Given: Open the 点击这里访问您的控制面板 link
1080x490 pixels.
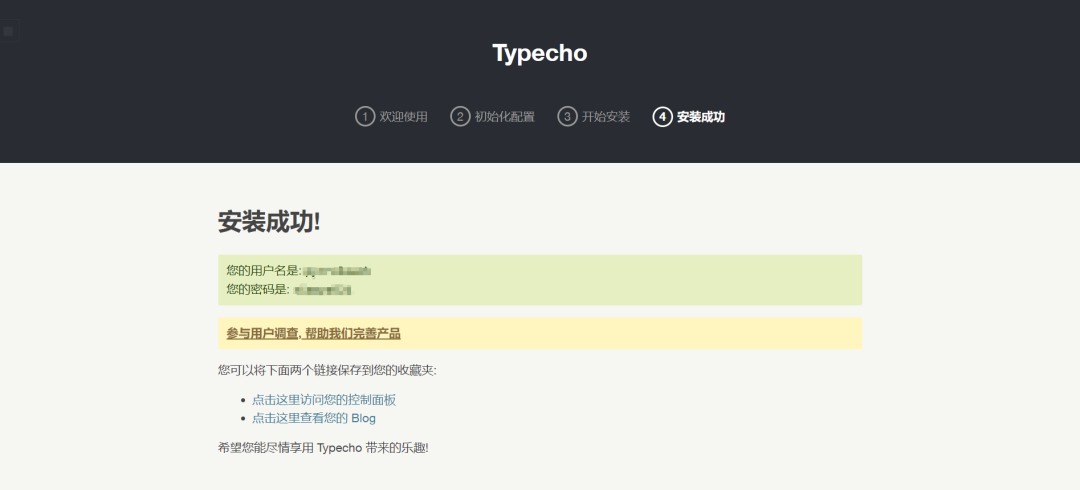Looking at the screenshot, I should click(x=324, y=400).
